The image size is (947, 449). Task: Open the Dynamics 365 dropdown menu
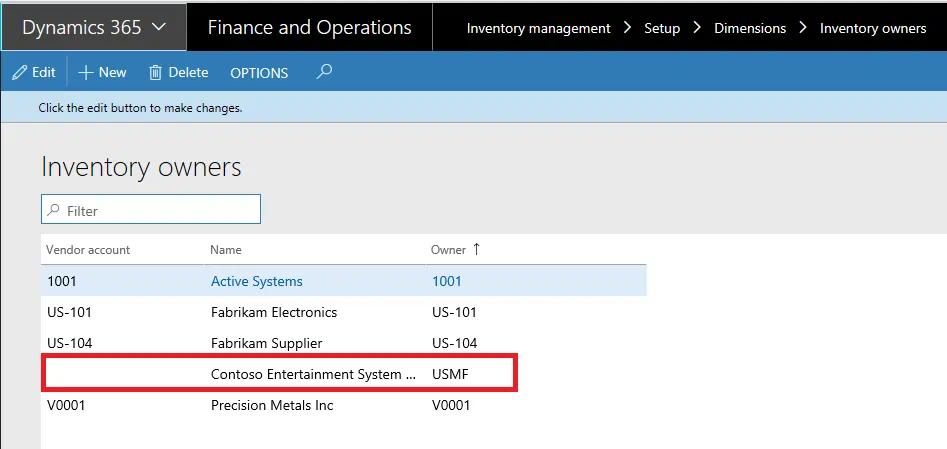(94, 28)
